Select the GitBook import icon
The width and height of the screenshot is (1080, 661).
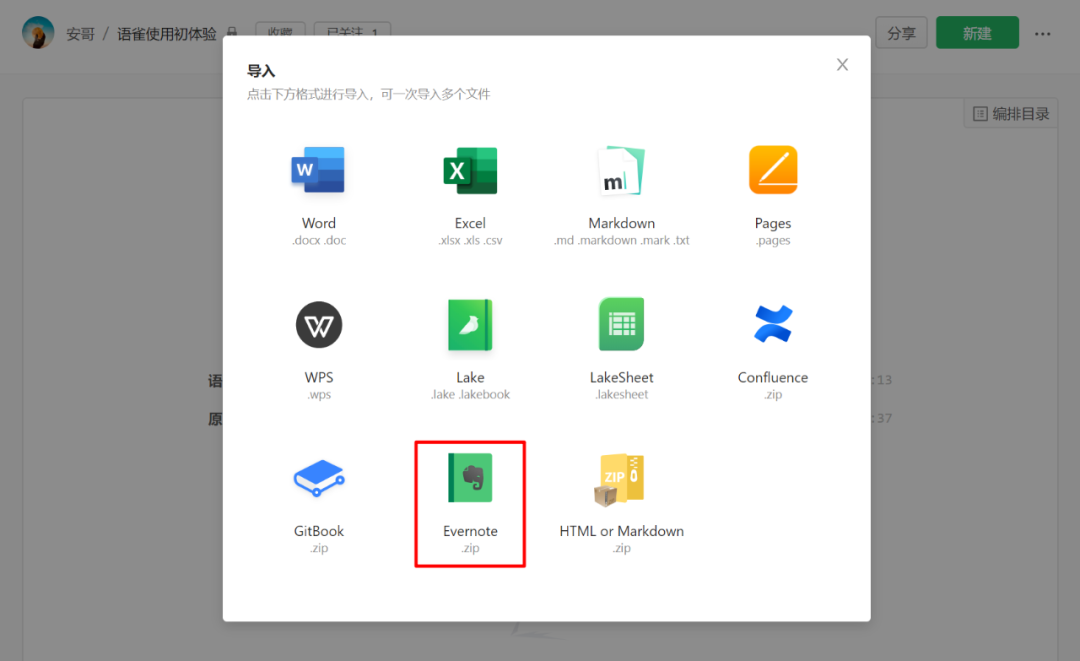(319, 478)
